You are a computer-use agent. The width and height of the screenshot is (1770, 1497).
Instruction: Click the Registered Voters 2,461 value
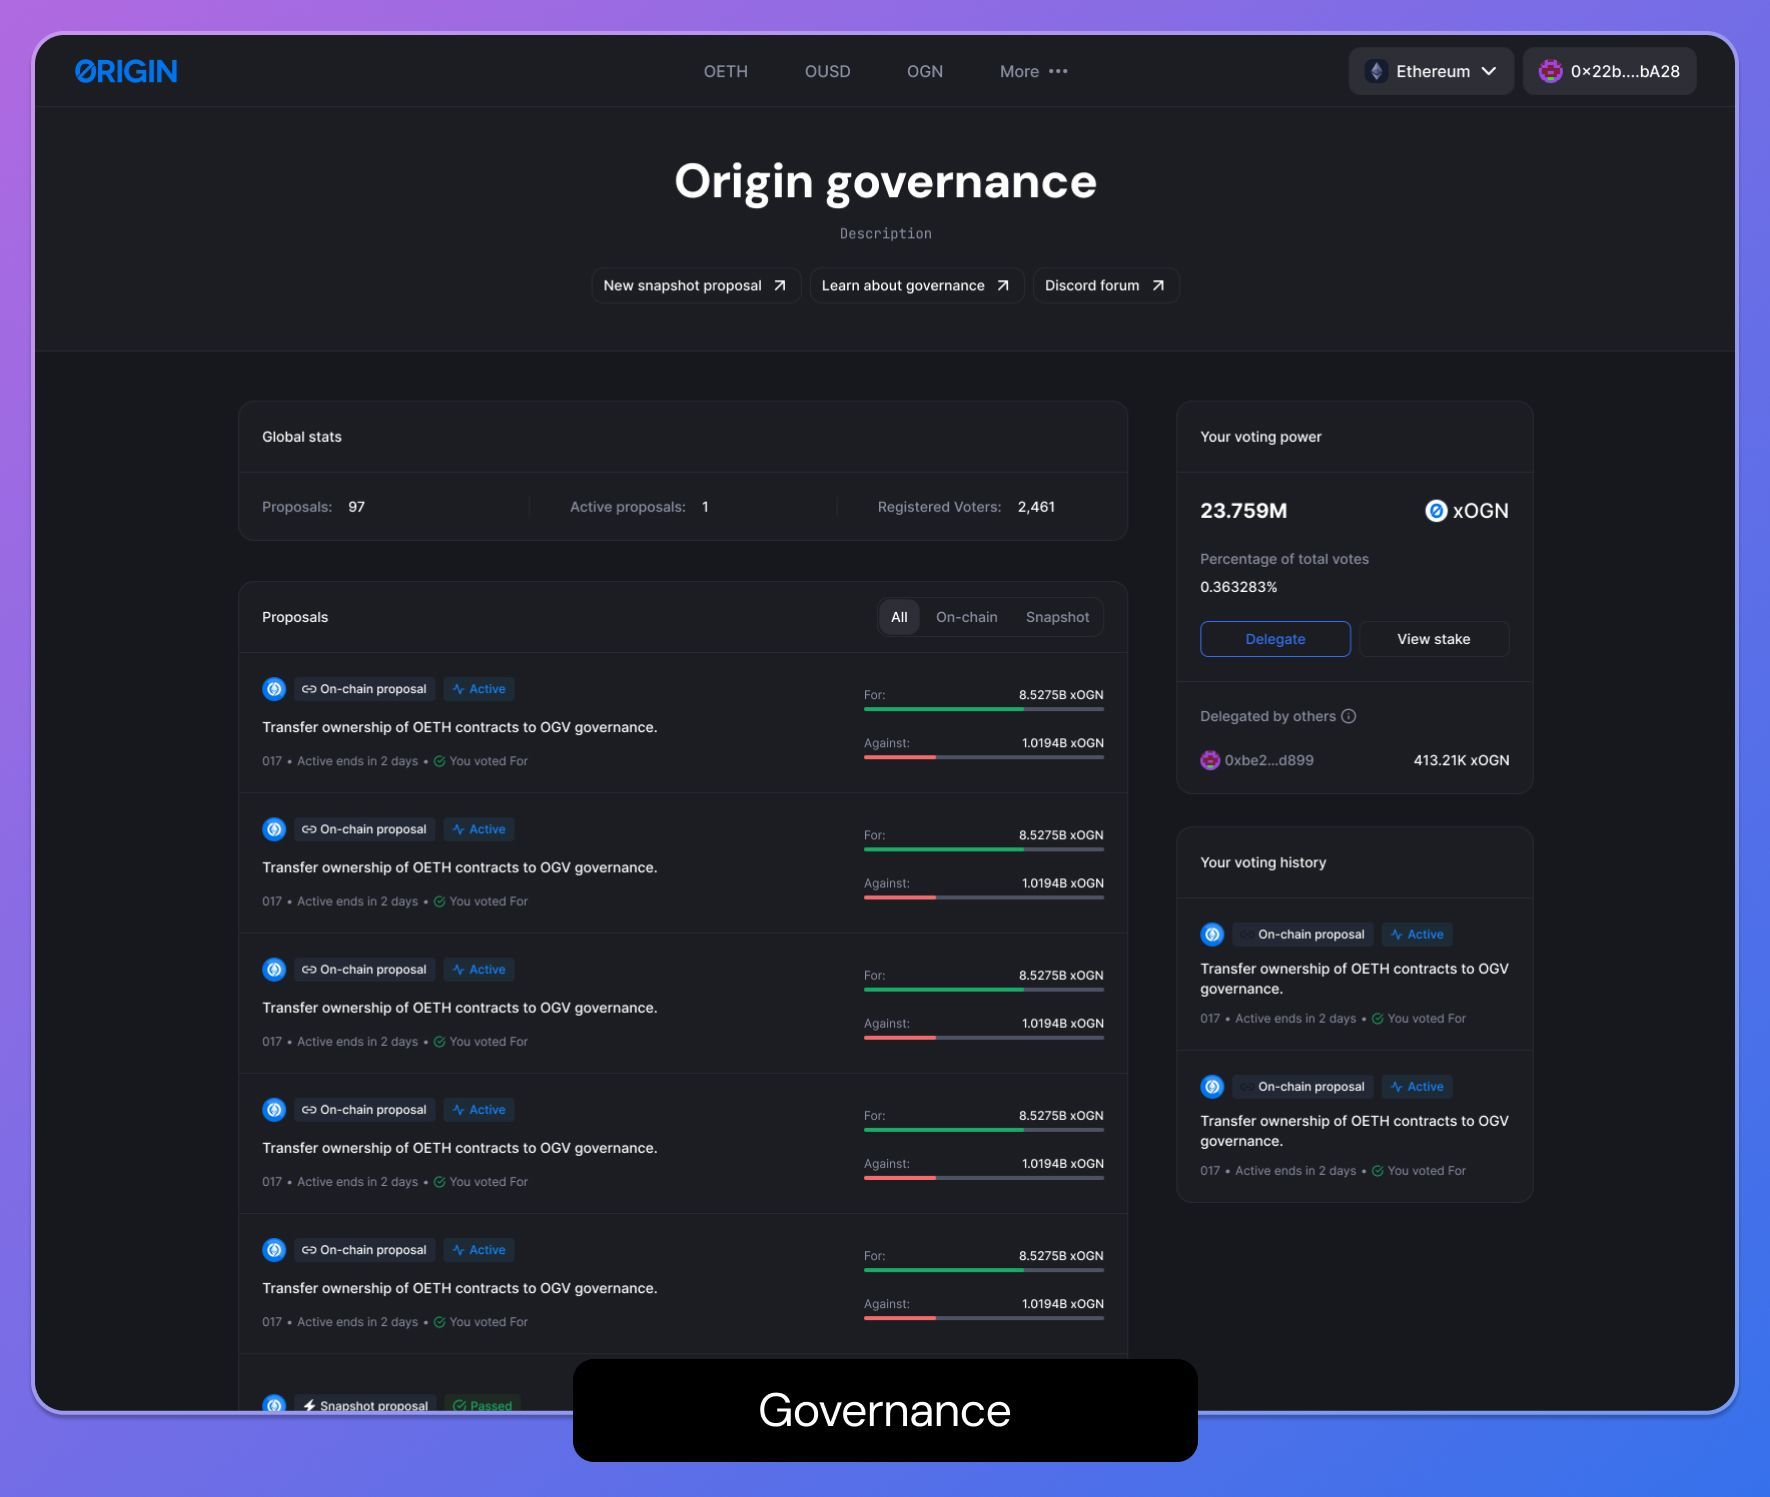point(1036,507)
